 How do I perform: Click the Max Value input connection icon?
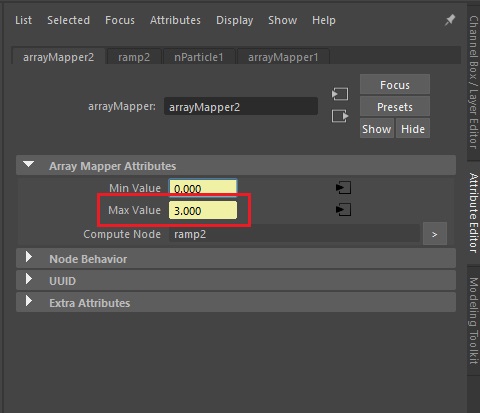(343, 210)
